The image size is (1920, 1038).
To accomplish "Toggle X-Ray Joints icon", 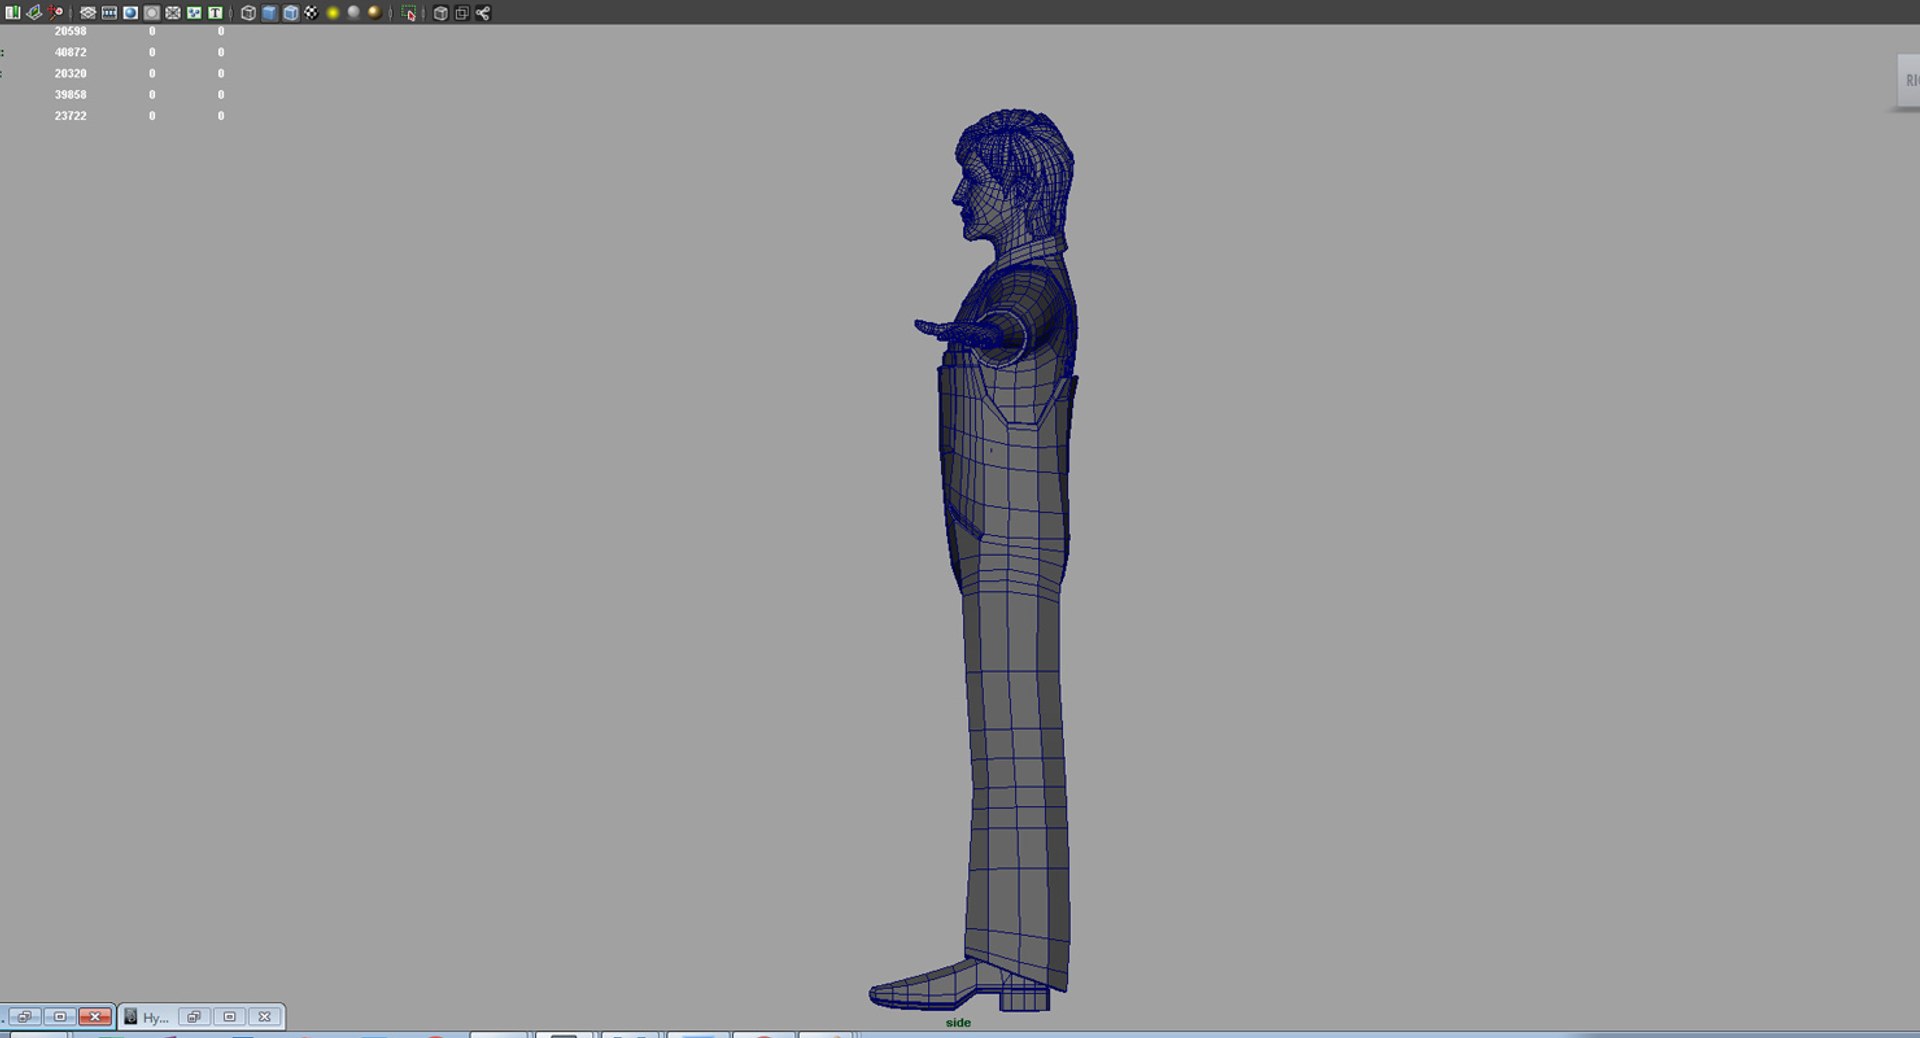I will coord(483,13).
